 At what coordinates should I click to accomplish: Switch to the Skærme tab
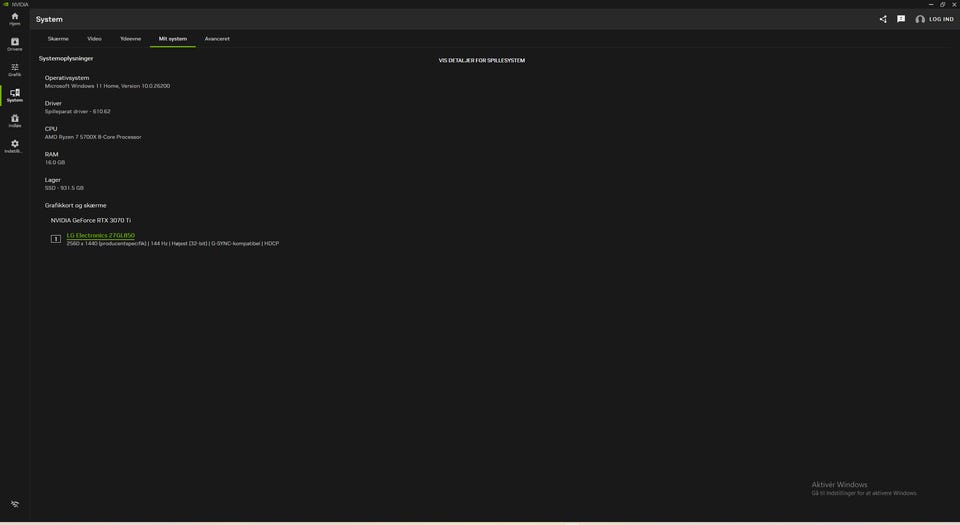tap(58, 39)
